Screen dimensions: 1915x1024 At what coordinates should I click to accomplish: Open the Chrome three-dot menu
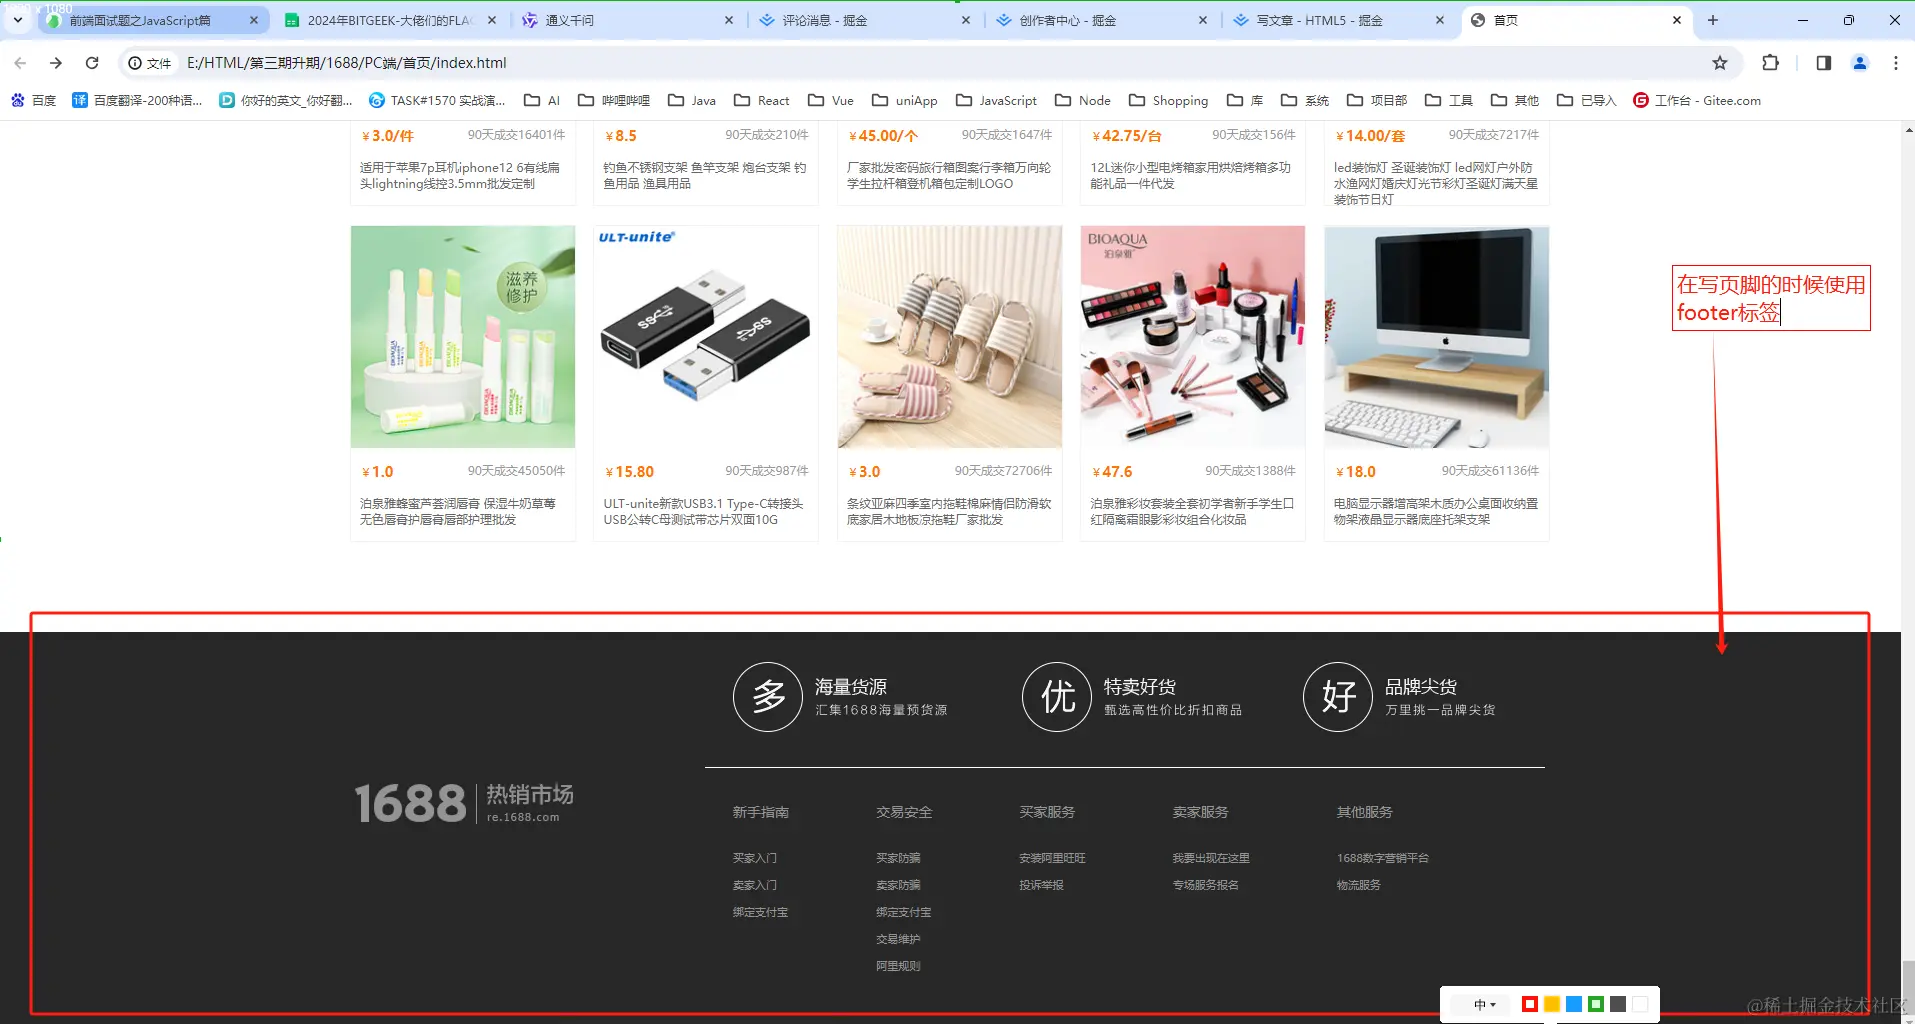pyautogui.click(x=1896, y=63)
